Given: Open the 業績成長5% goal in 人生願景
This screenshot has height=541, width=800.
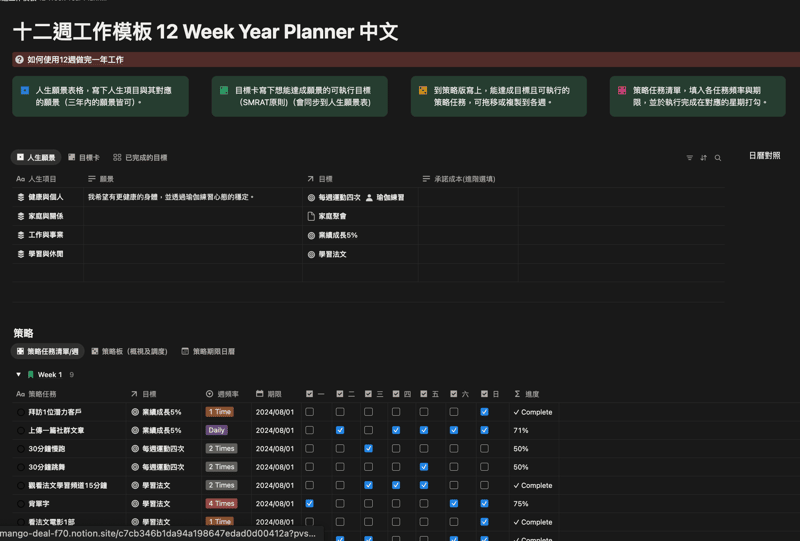Looking at the screenshot, I should [x=337, y=235].
